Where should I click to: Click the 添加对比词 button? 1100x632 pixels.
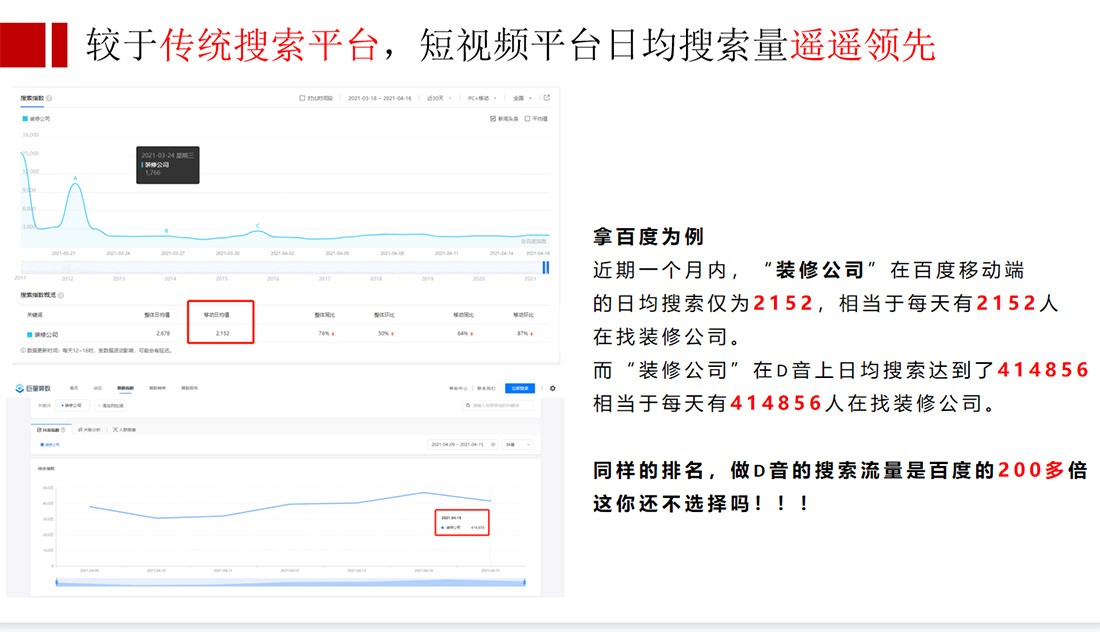coord(110,406)
